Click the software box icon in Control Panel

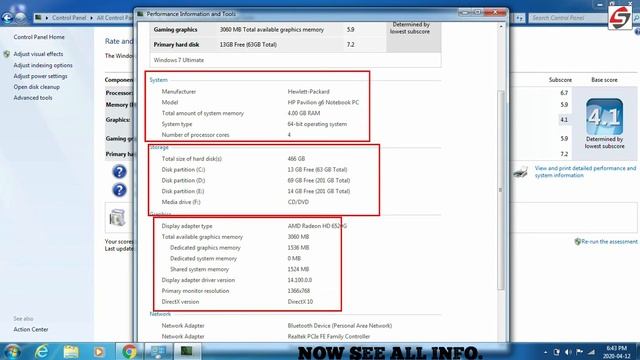pos(118,217)
